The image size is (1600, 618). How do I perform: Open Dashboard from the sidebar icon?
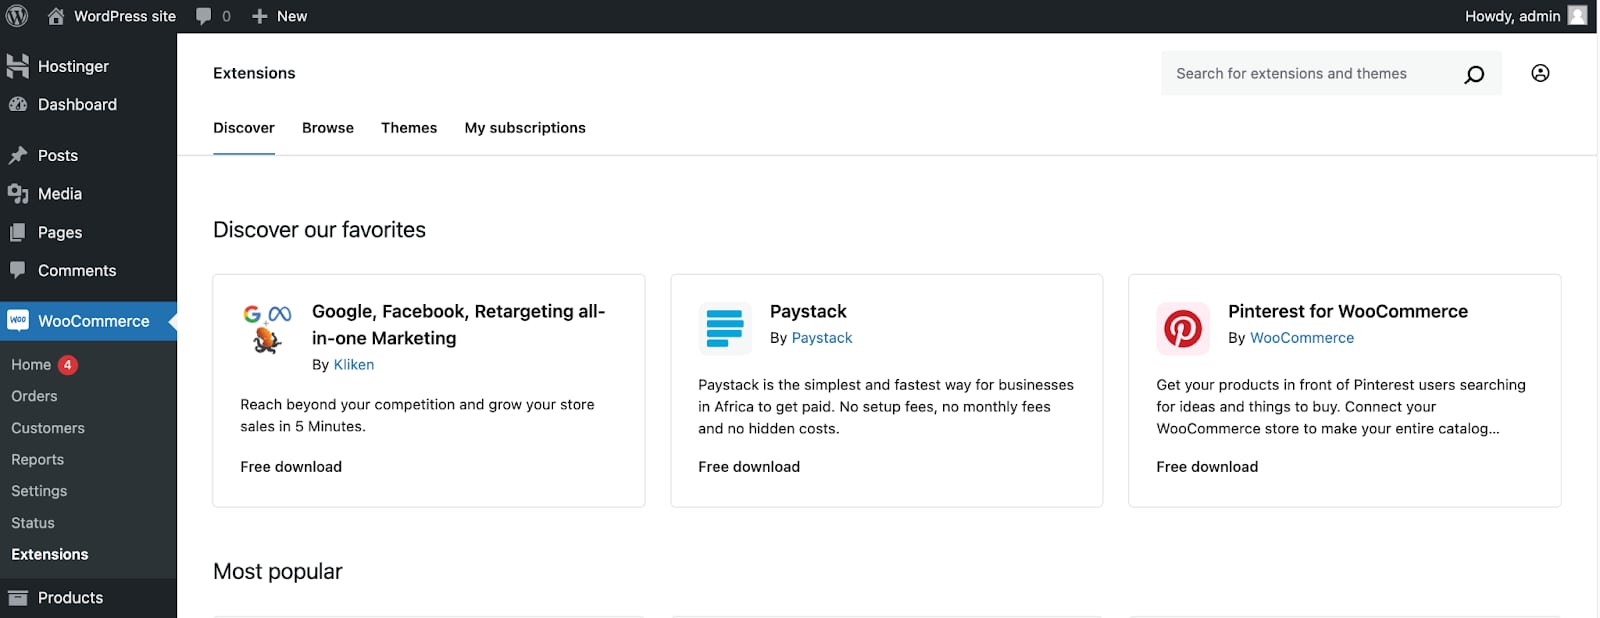(x=20, y=104)
